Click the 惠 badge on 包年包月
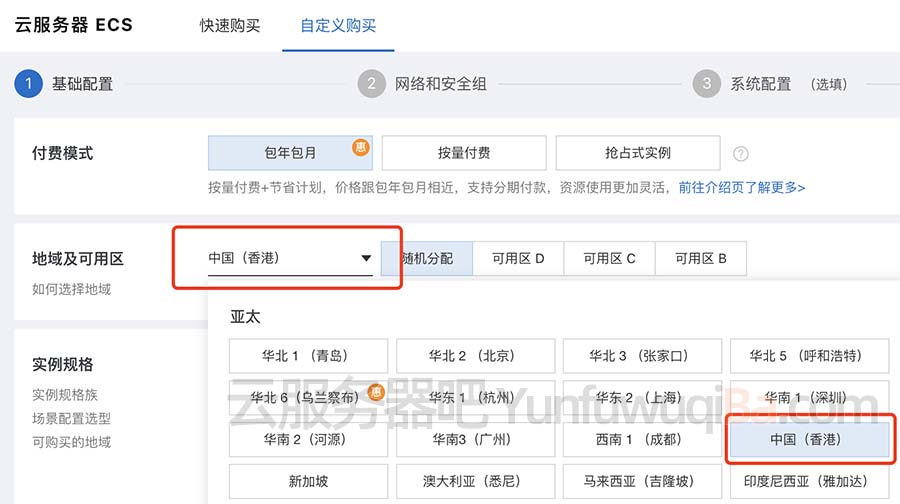This screenshot has height=504, width=900. click(360, 147)
